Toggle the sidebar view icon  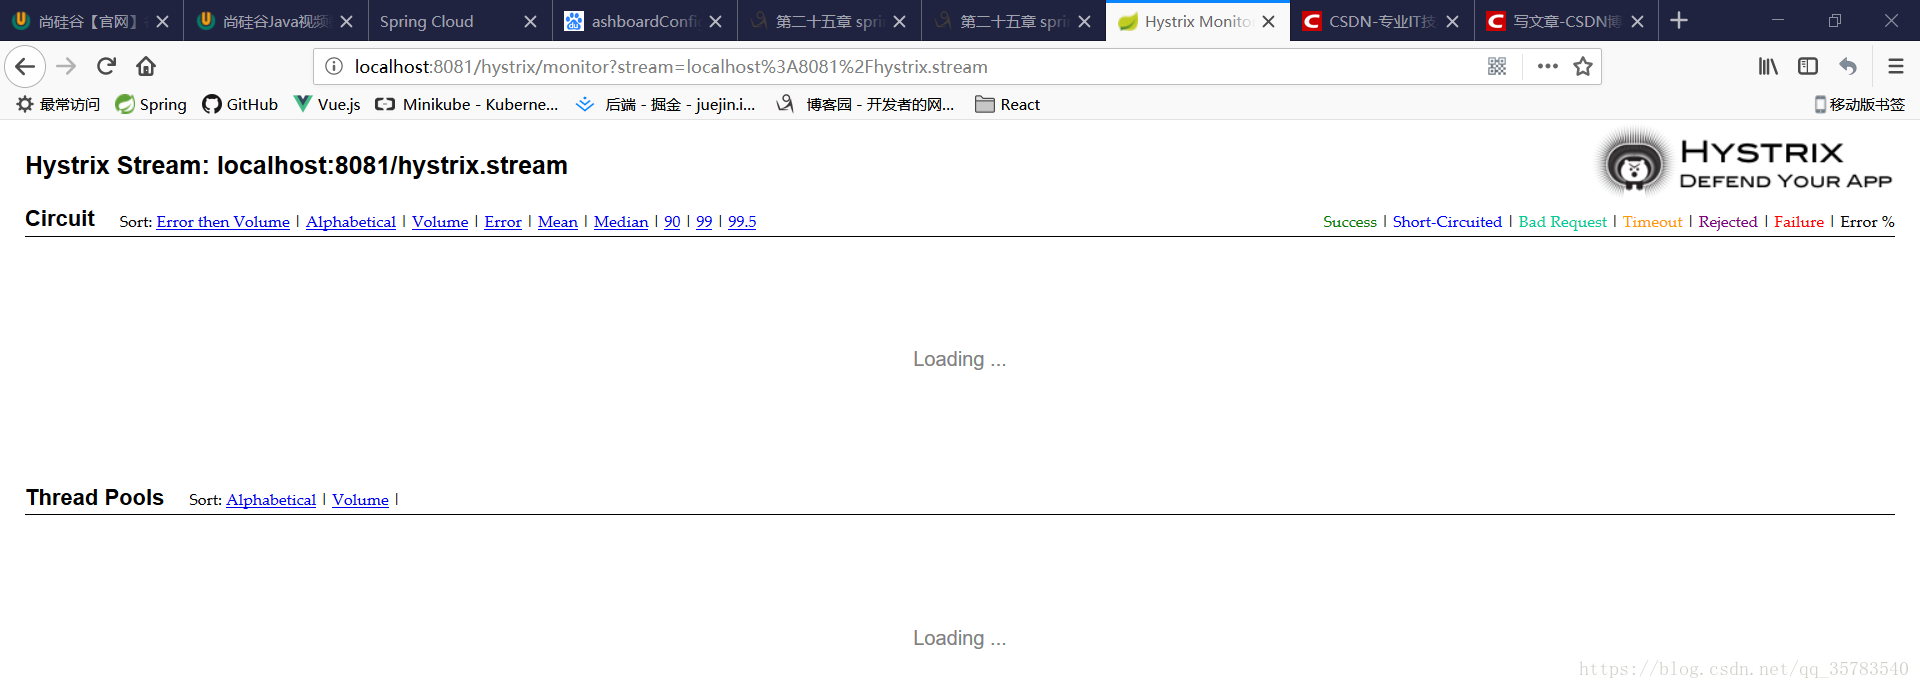point(1808,67)
